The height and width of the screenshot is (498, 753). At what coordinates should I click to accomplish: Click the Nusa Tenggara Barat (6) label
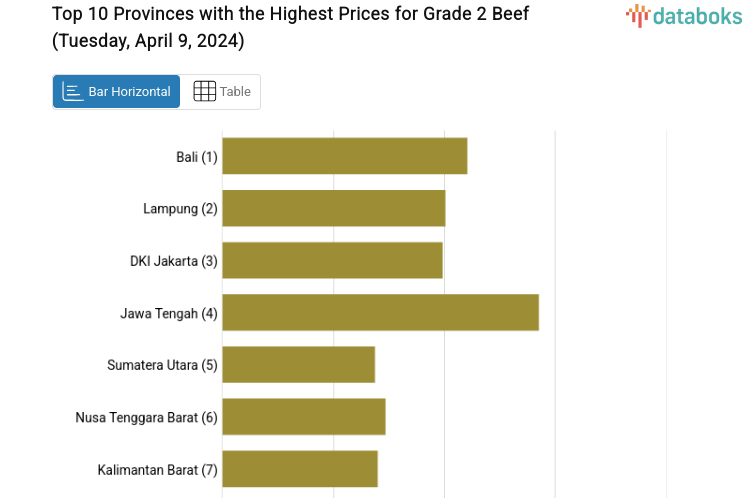pyautogui.click(x=146, y=417)
